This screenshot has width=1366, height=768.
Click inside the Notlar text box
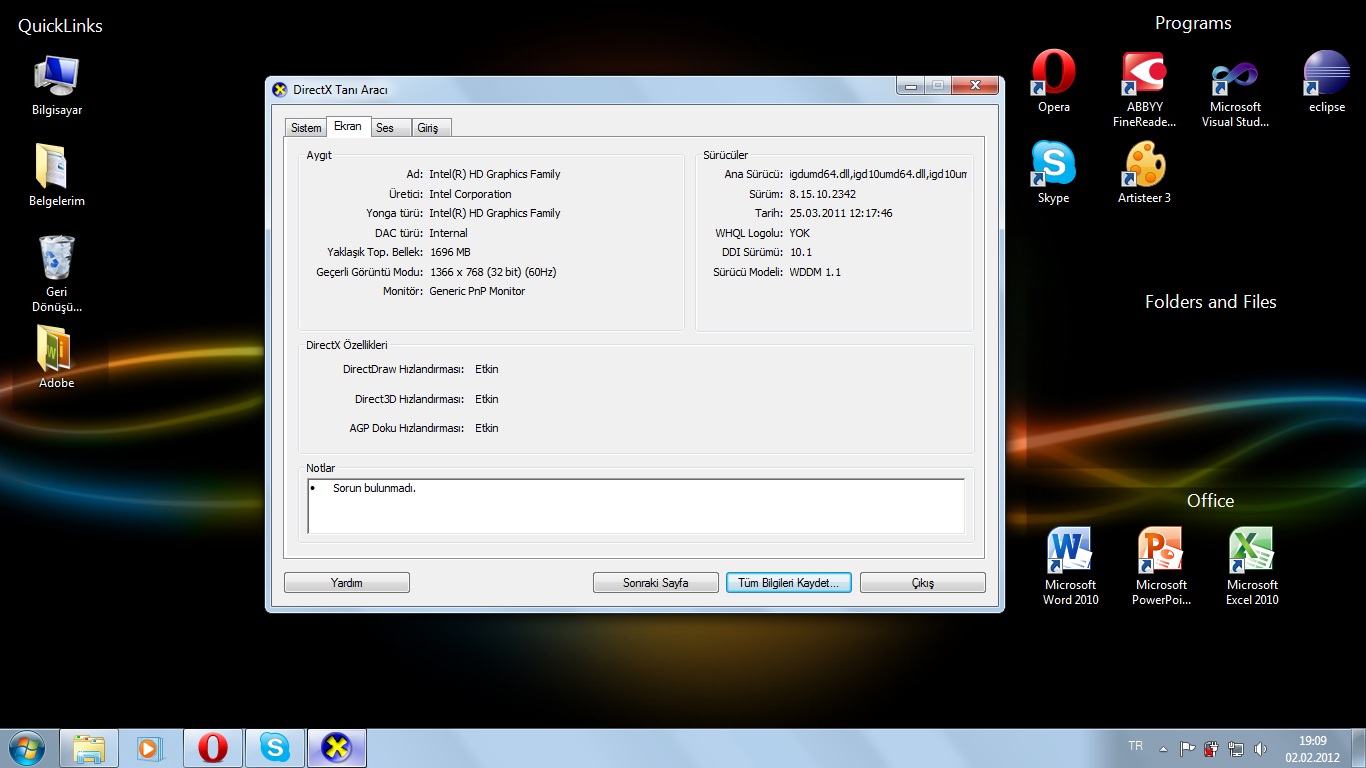pyautogui.click(x=635, y=507)
